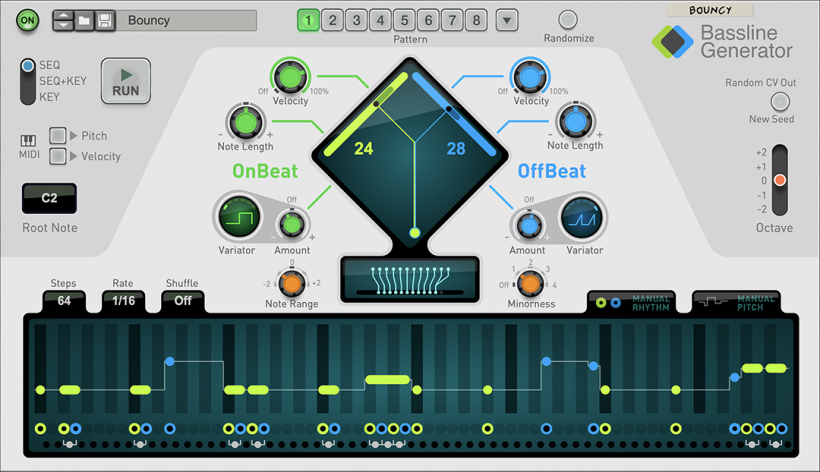The width and height of the screenshot is (820, 472).
Task: Click the OffBeat Variator waveform display
Action: tap(583, 217)
